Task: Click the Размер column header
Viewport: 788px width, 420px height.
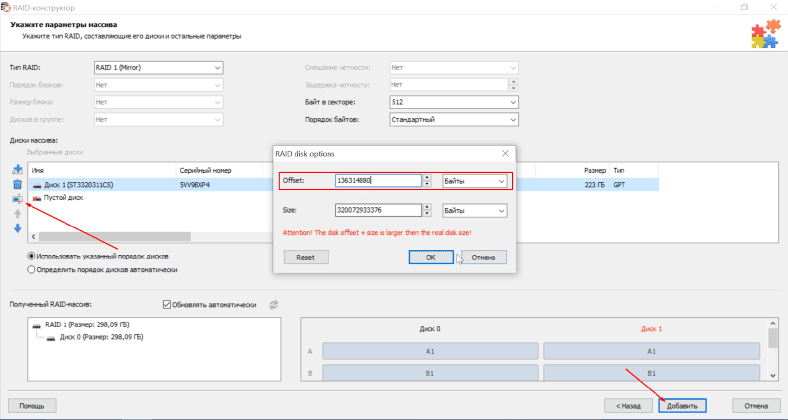Action: (x=595, y=171)
